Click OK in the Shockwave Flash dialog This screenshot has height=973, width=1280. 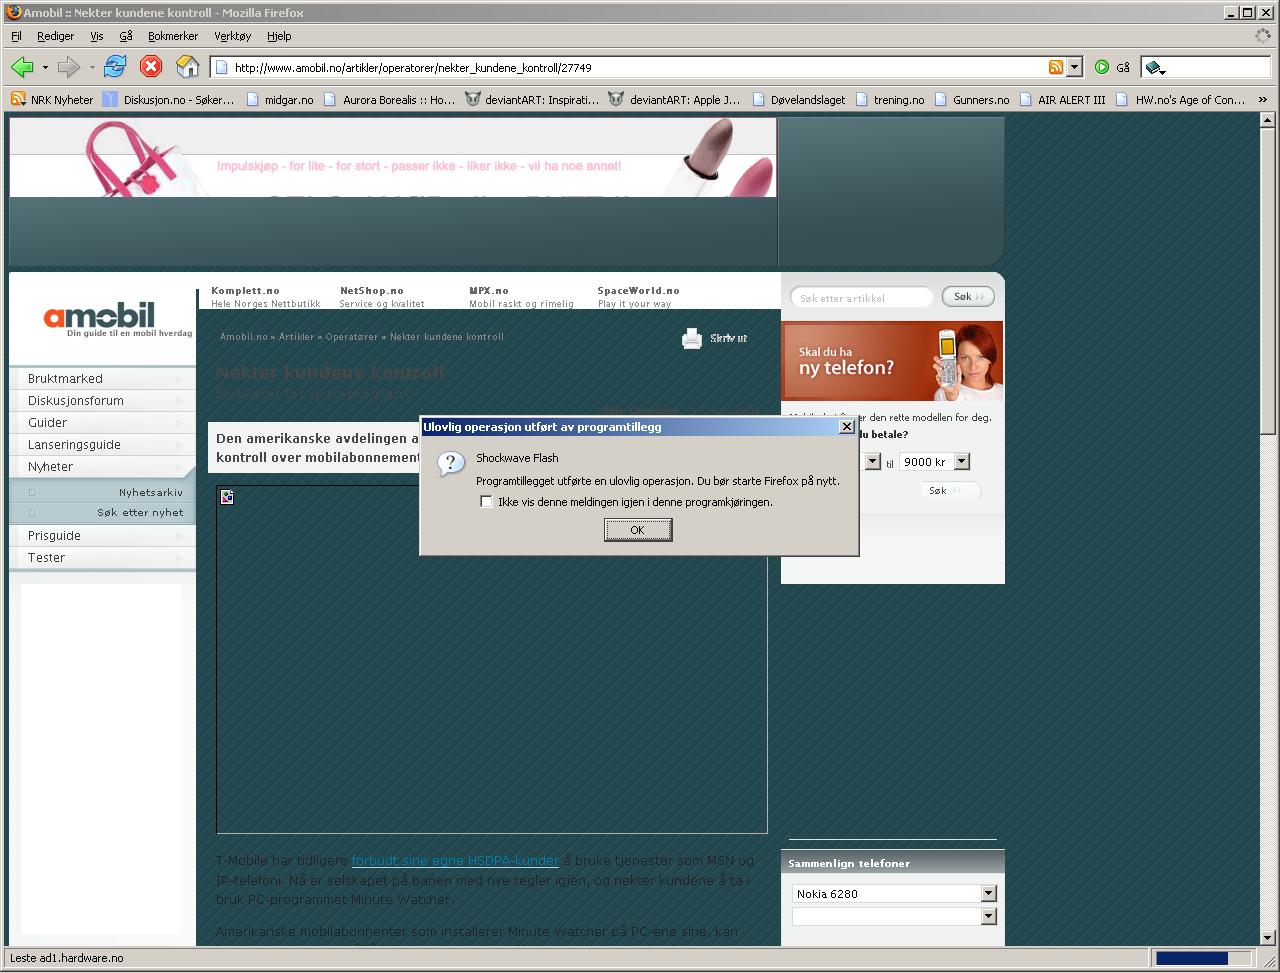[x=638, y=530]
